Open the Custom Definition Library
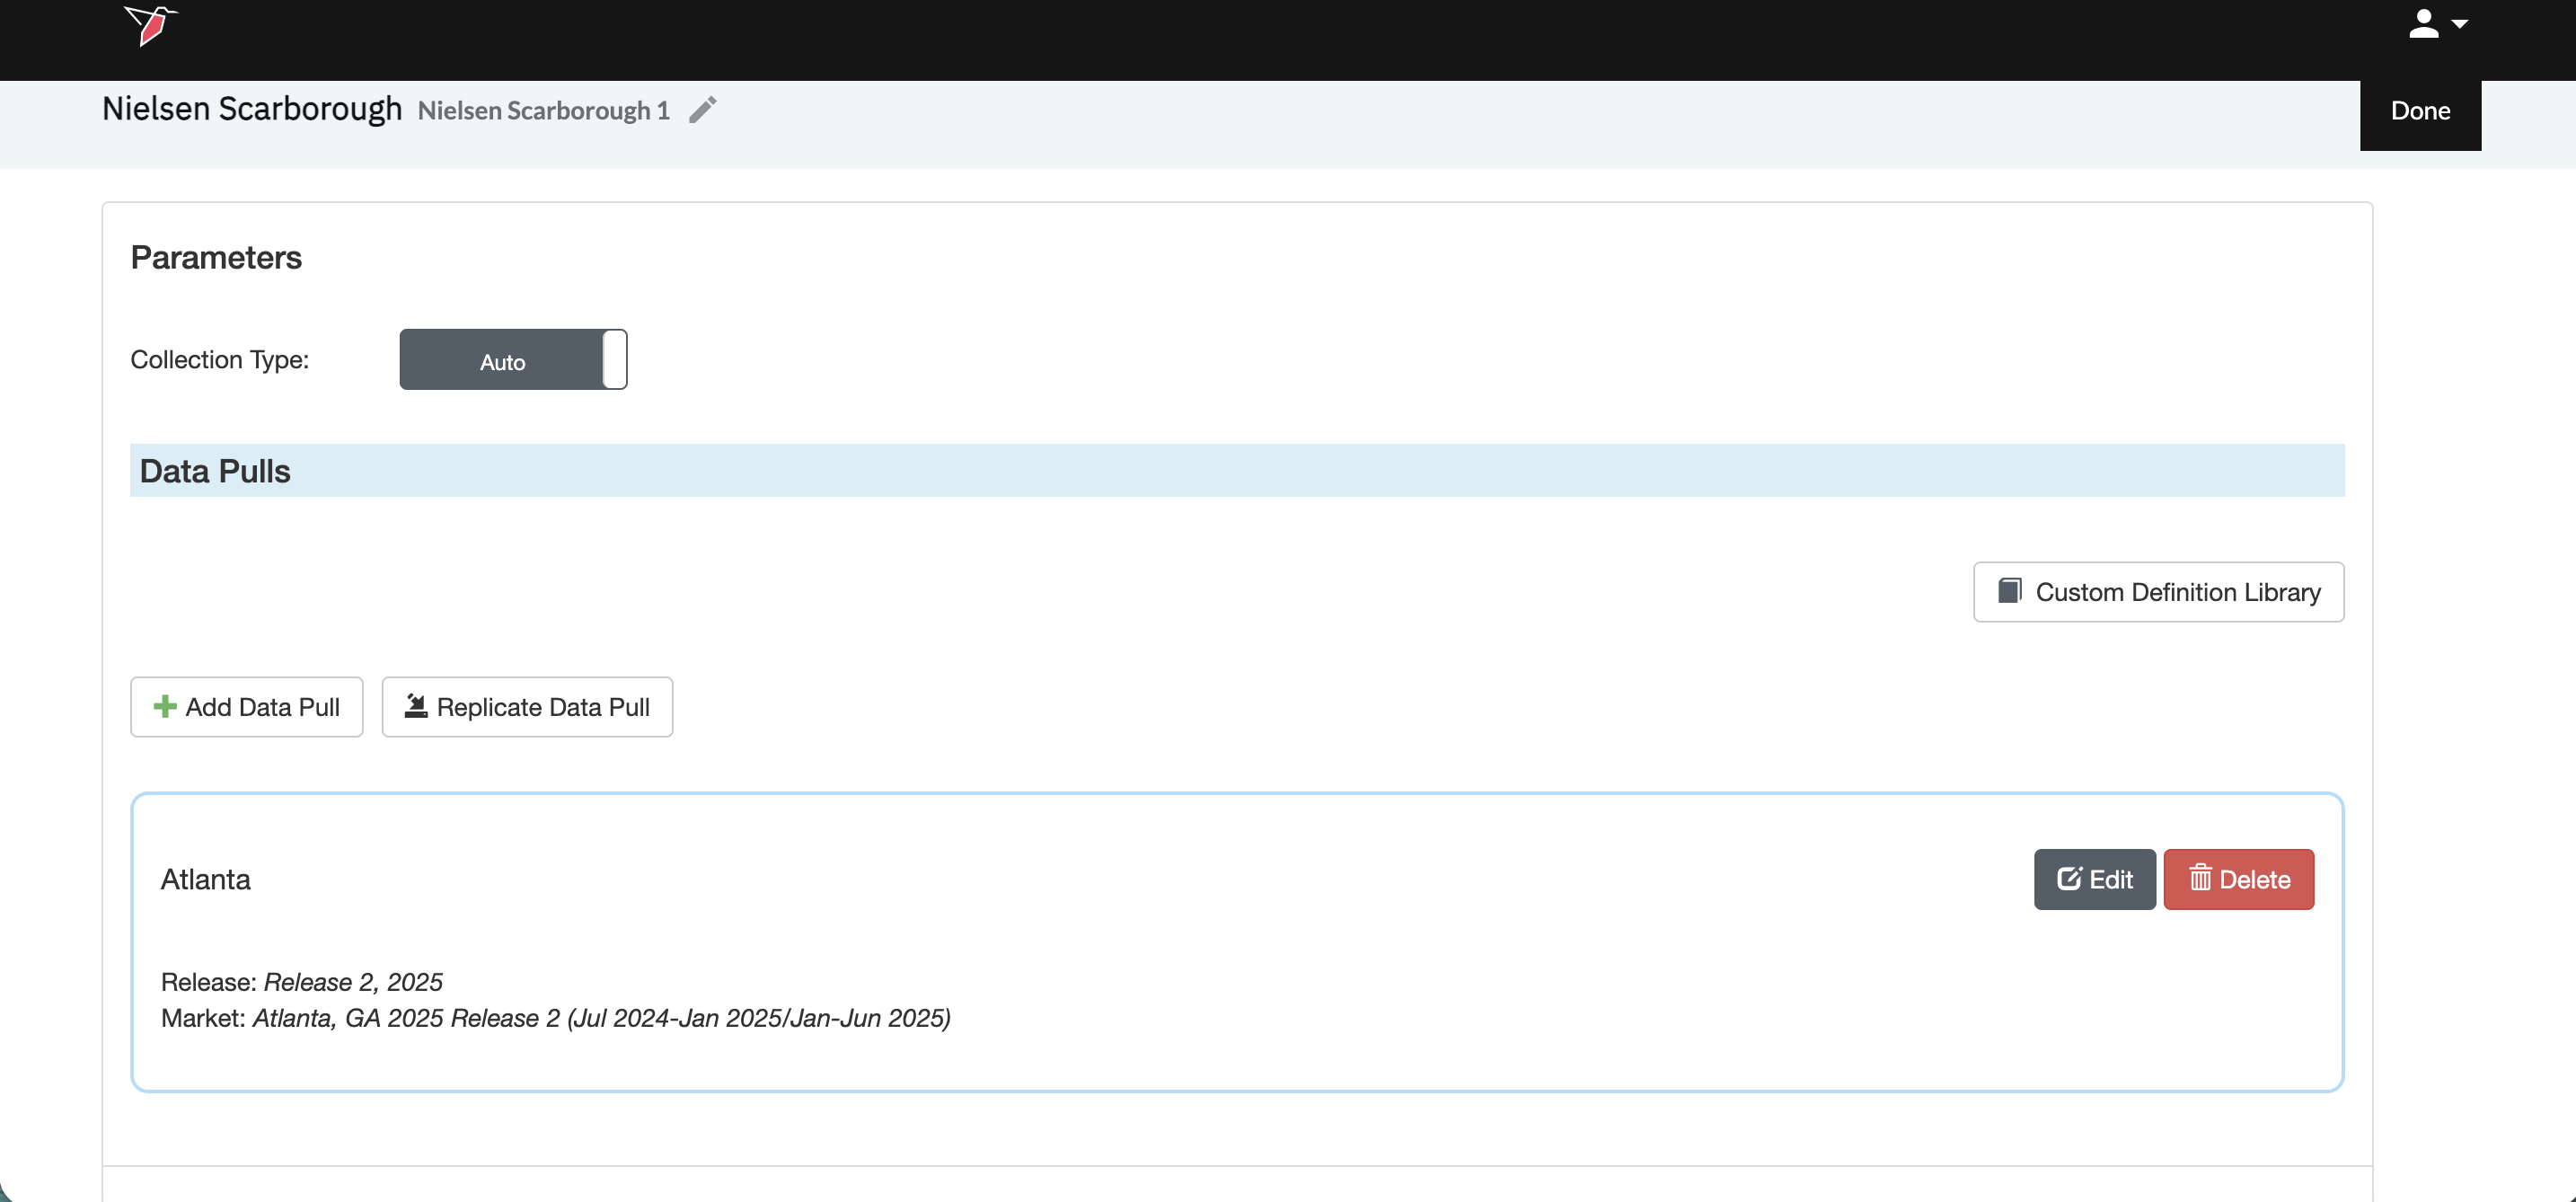 2158,592
